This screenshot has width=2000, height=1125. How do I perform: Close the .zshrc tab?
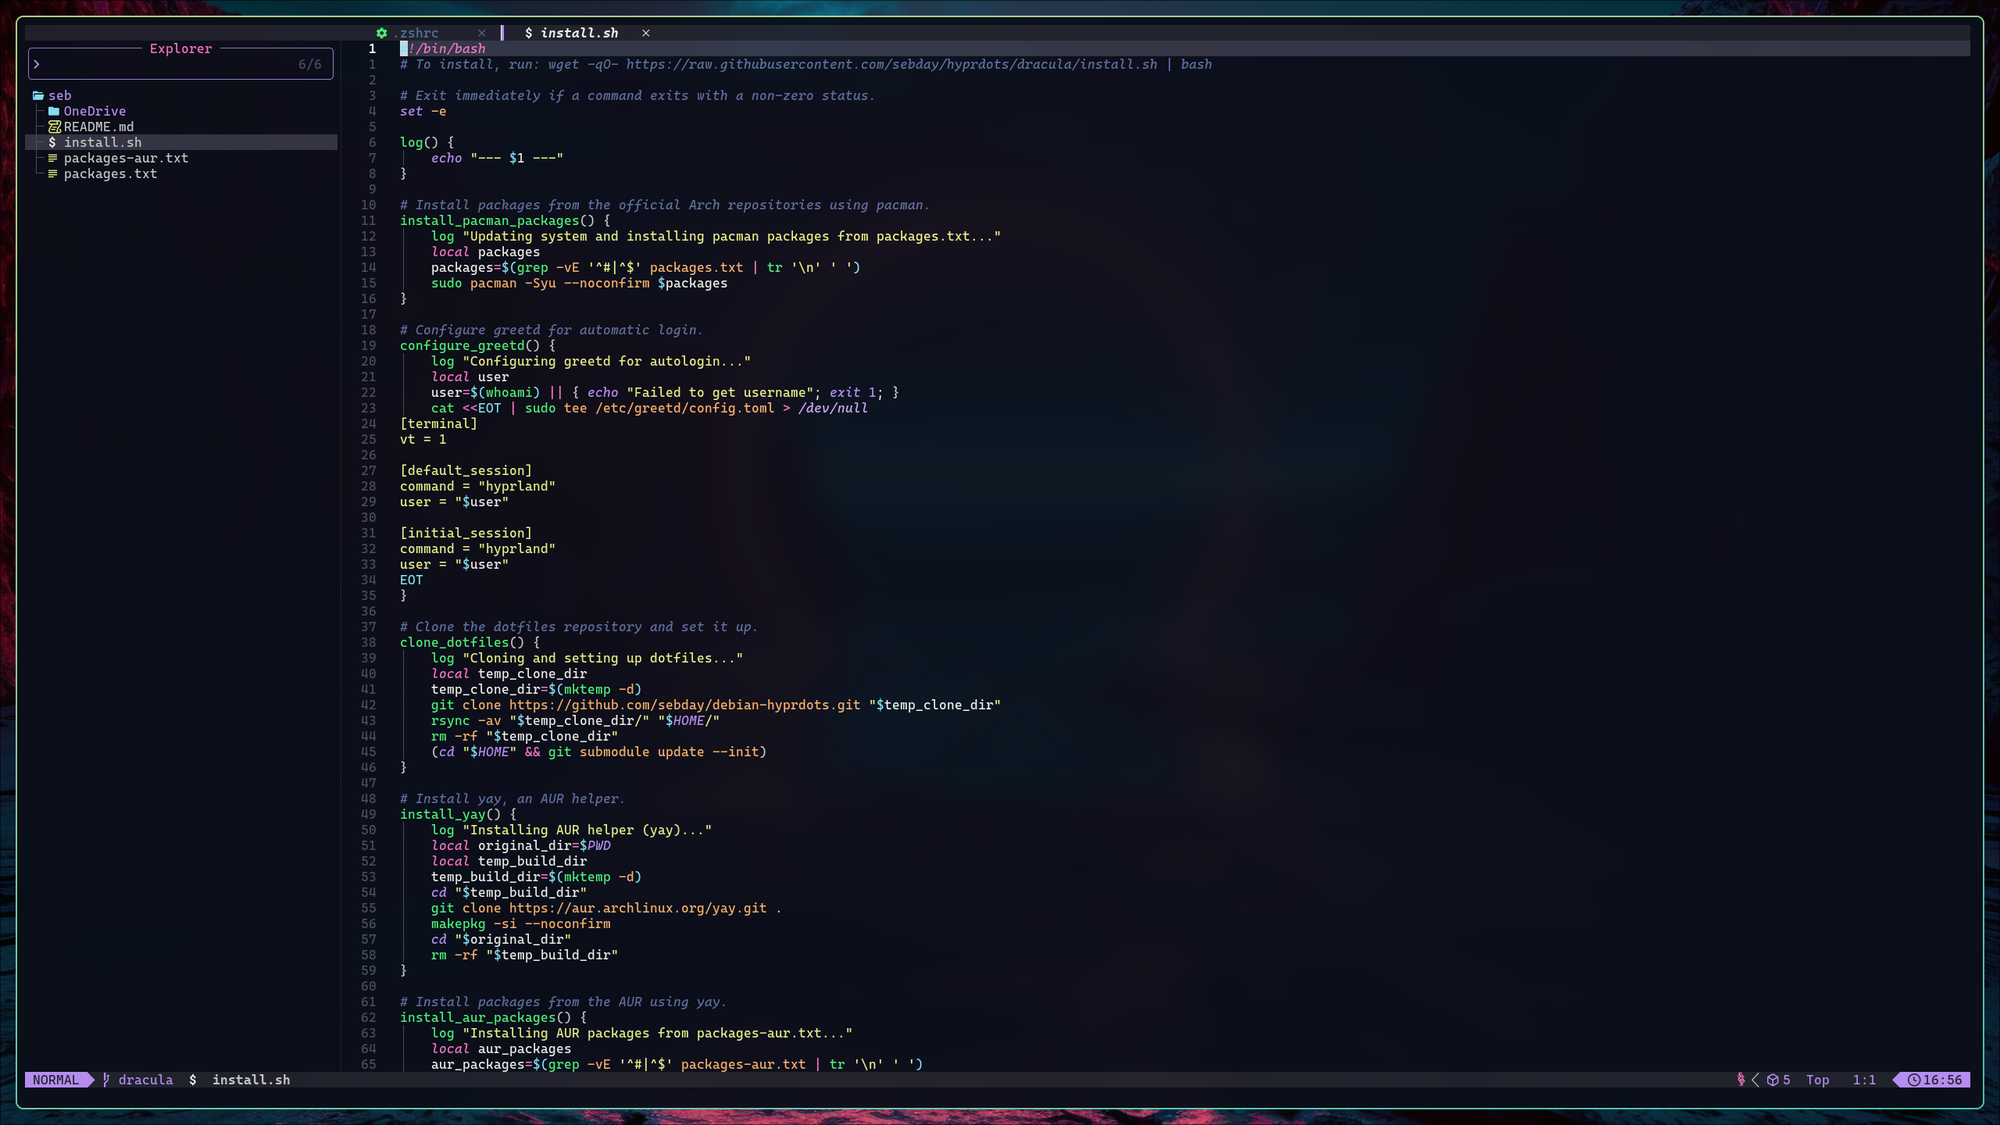coord(481,33)
